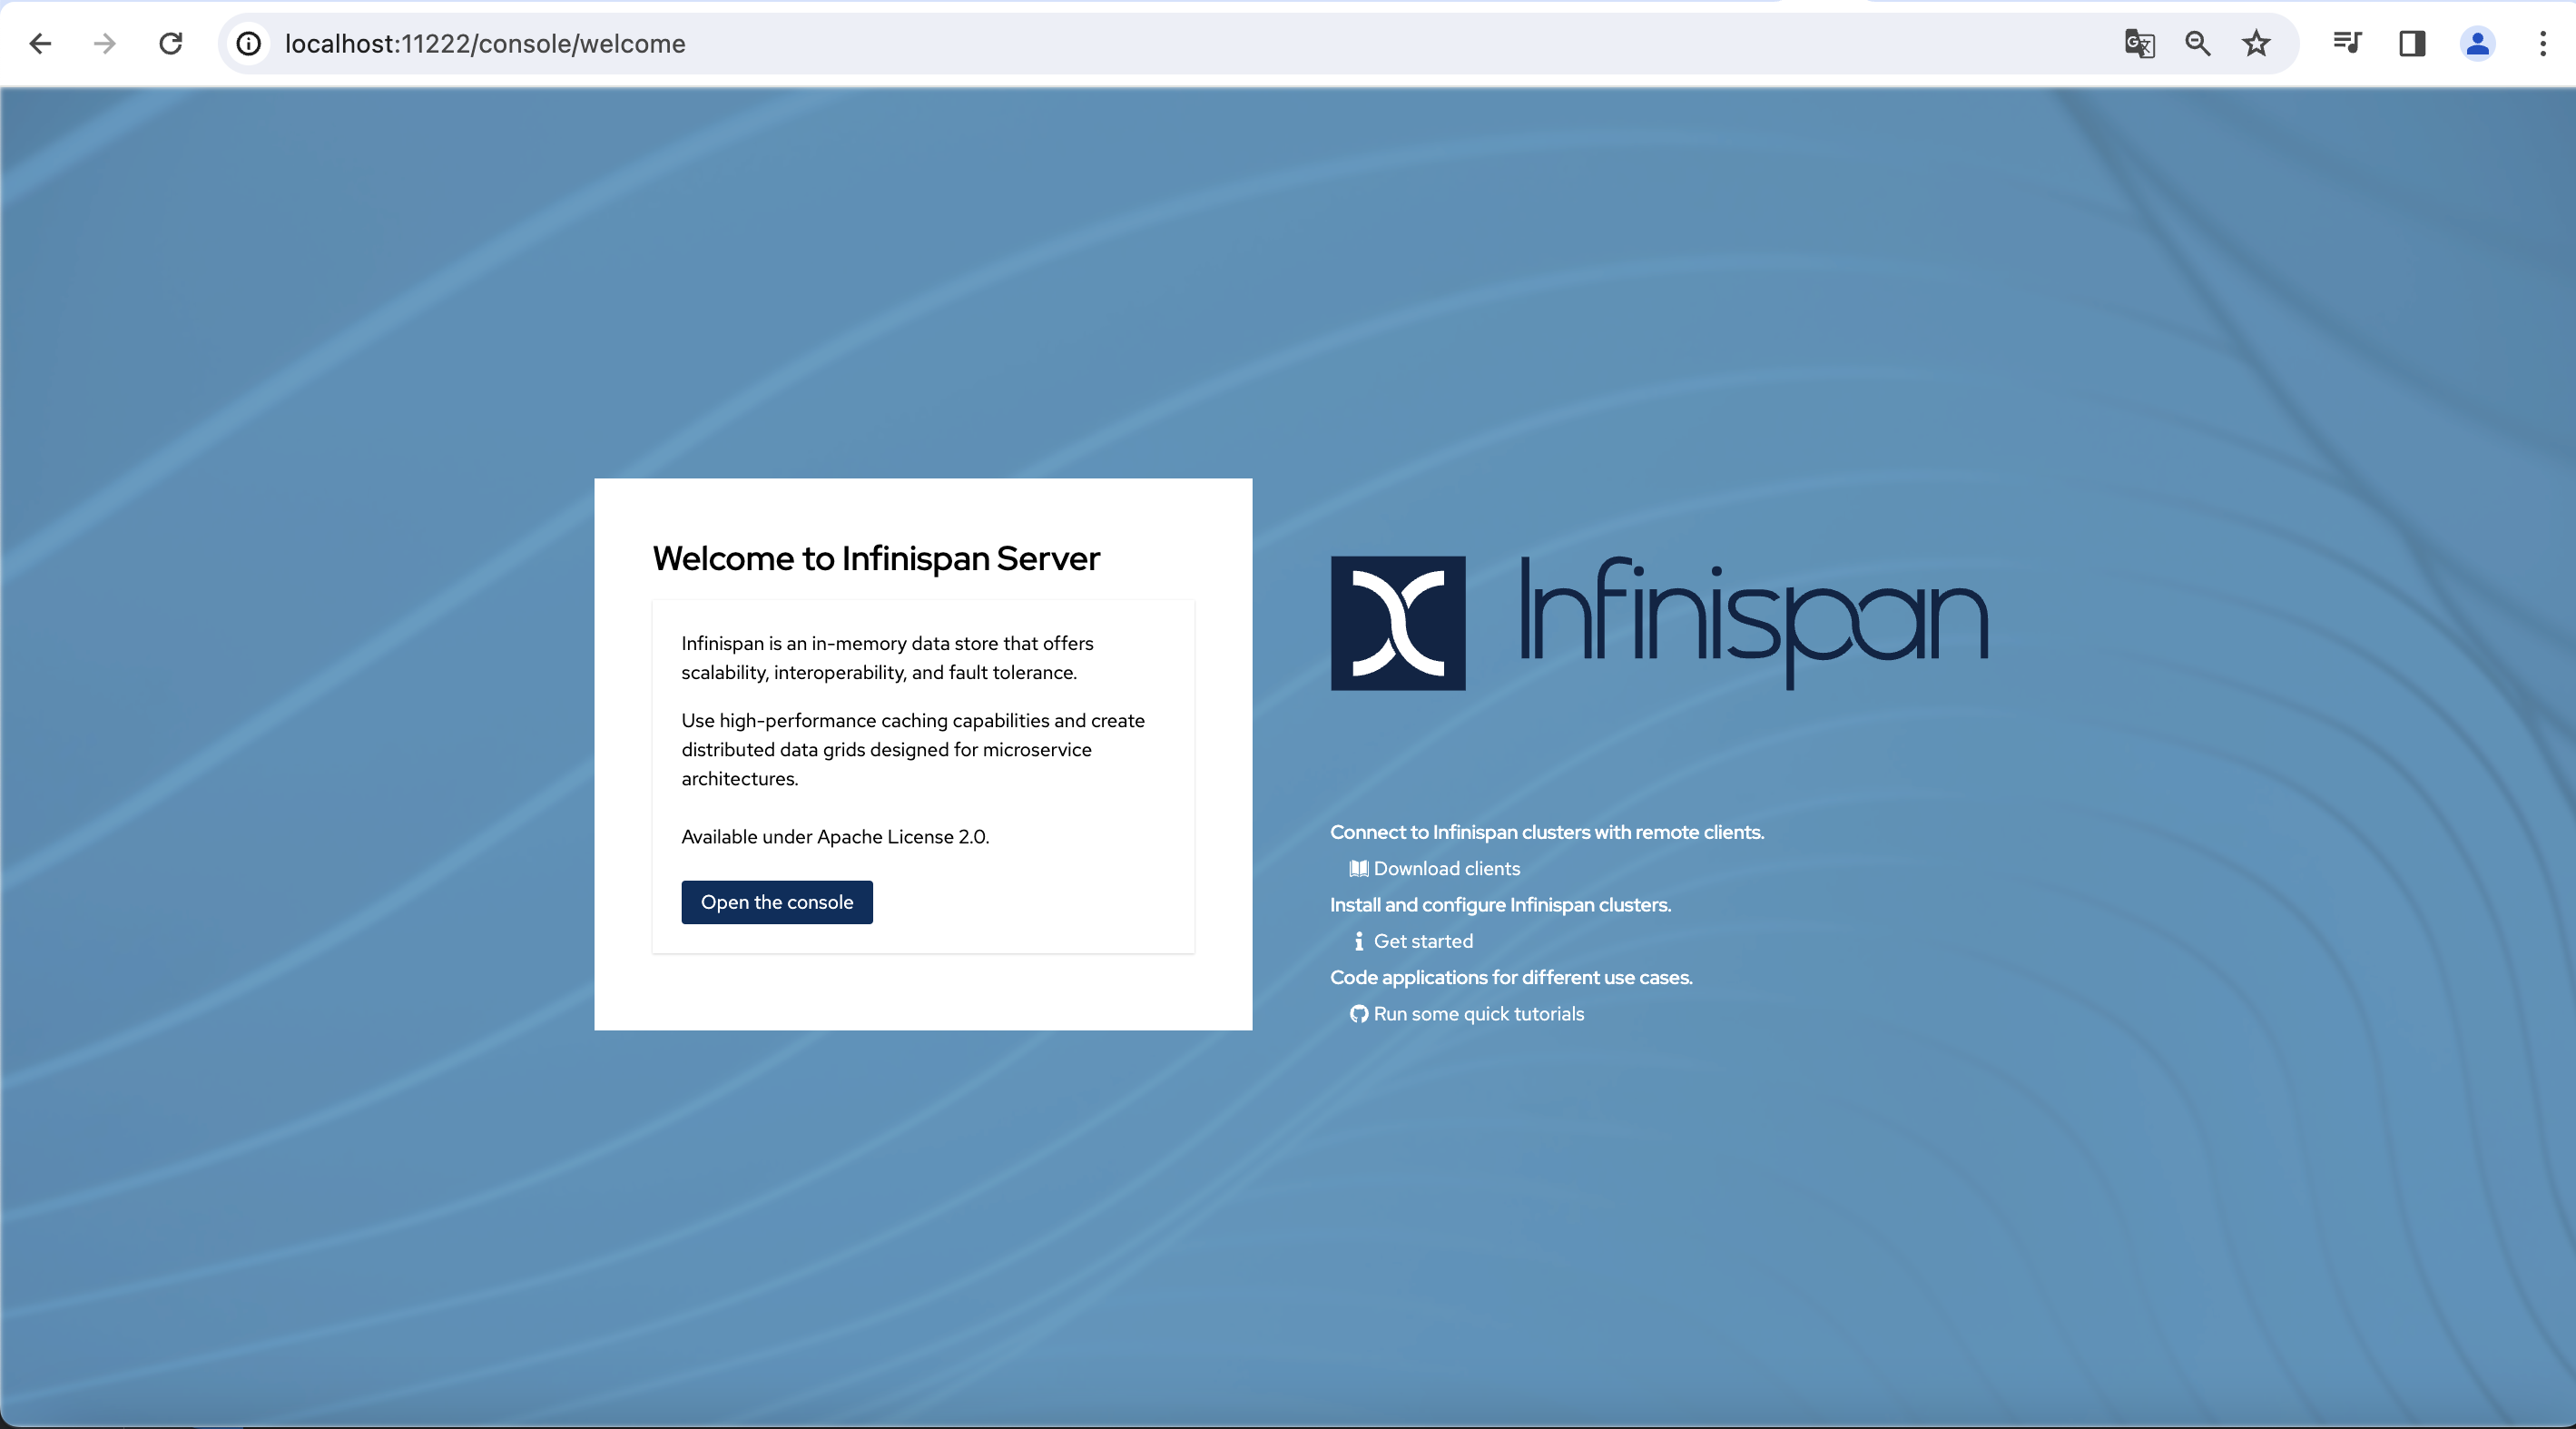Click the Infinispan square logo

[1397, 623]
